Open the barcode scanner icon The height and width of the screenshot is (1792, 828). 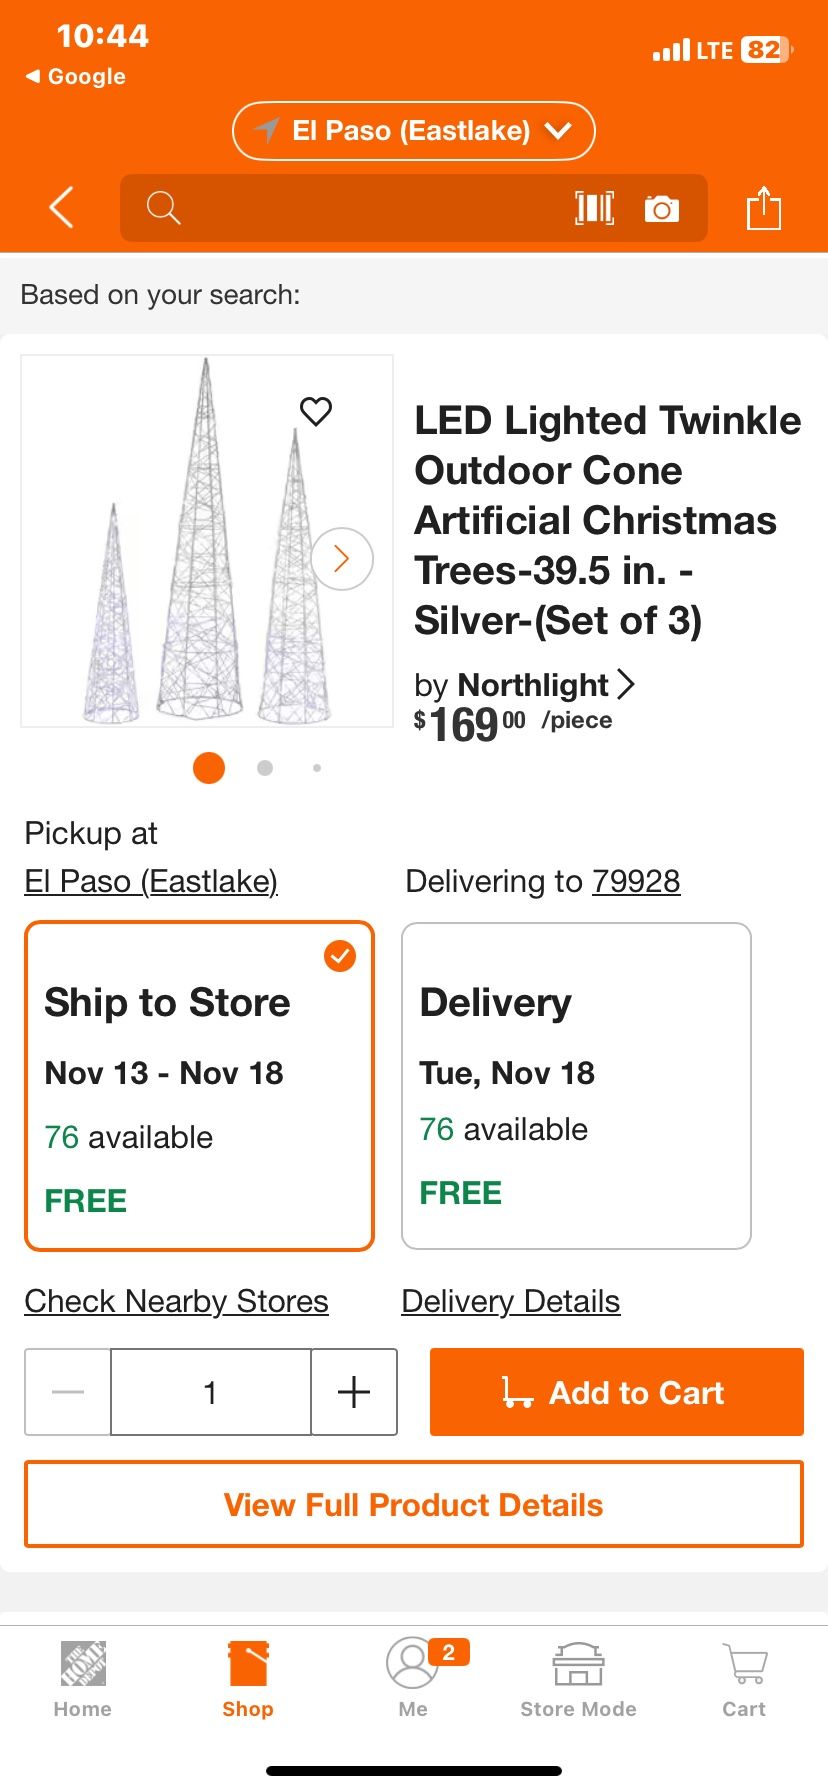[x=594, y=208]
